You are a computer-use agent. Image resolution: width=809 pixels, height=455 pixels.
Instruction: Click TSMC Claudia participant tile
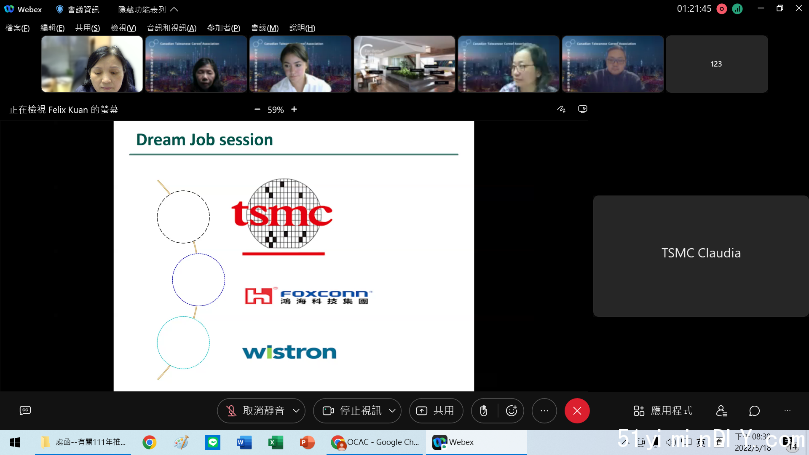[x=701, y=256]
